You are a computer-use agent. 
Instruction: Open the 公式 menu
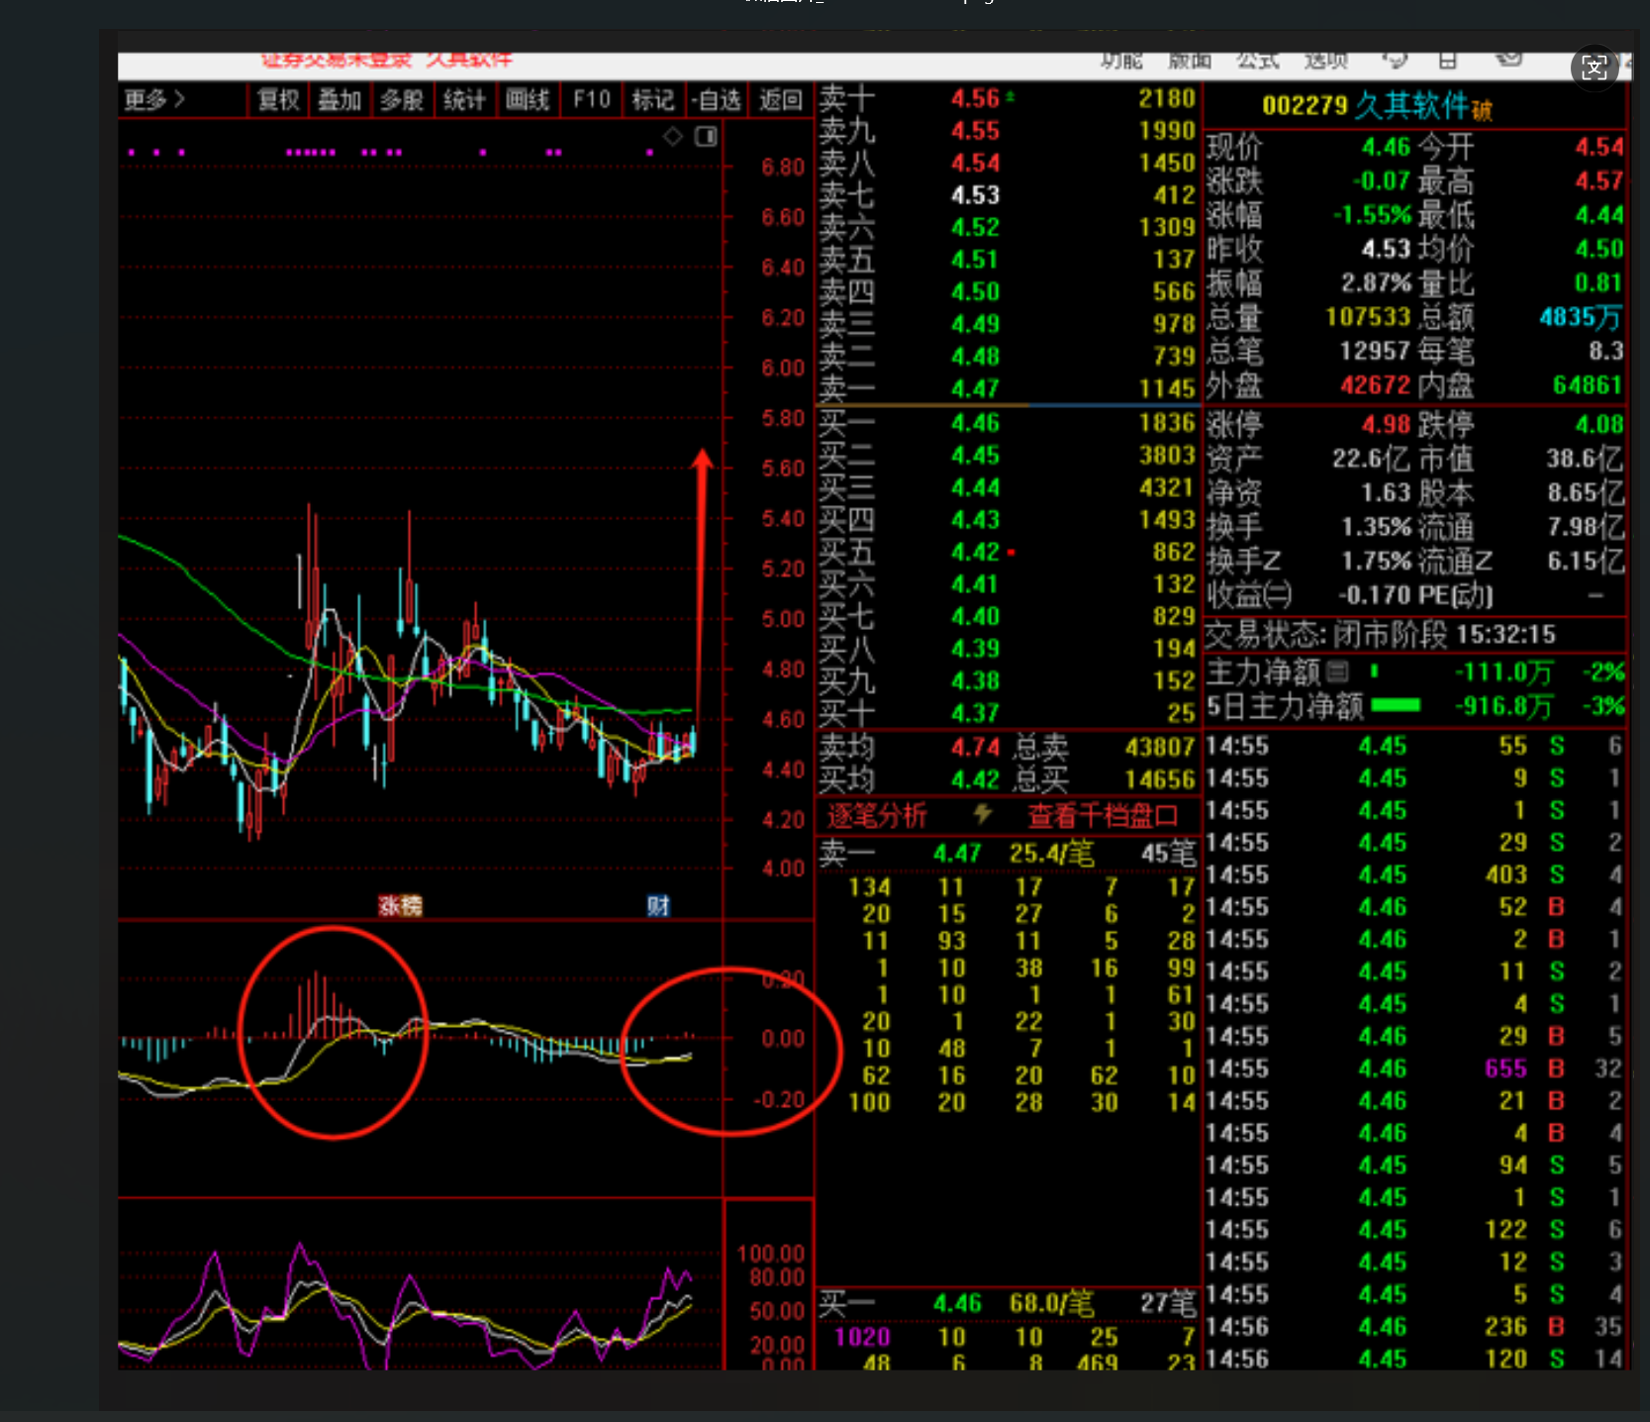click(x=1257, y=61)
